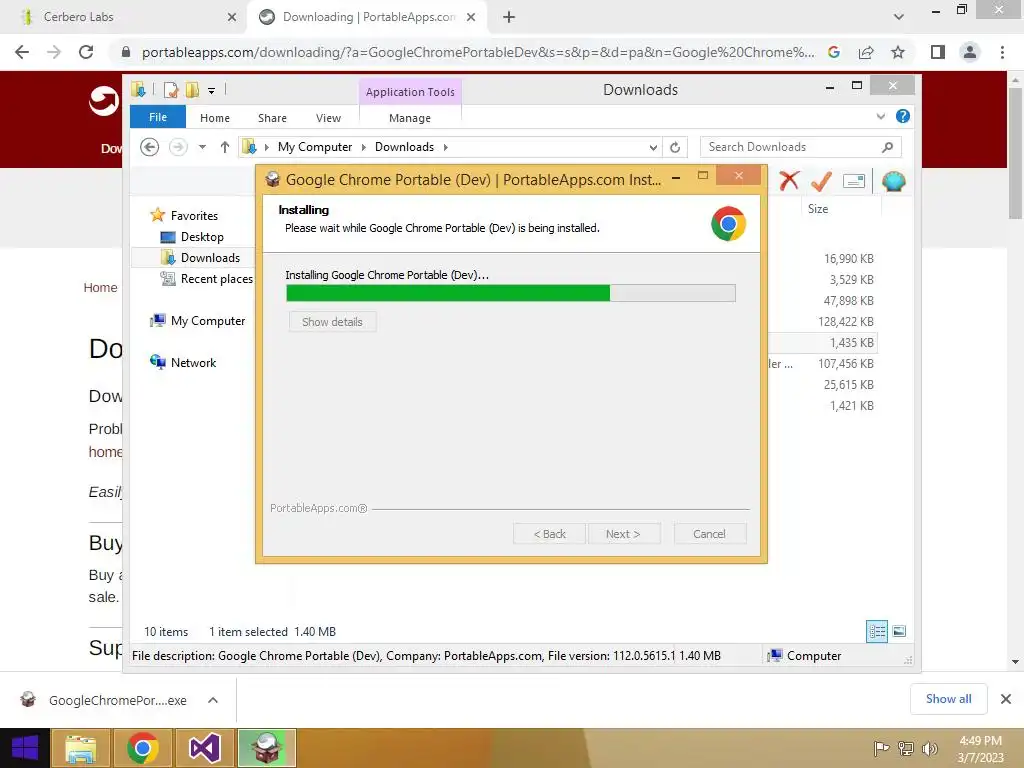Viewport: 1024px width, 768px height.
Task: Open recent locations dropdown arrow
Action: pyautogui.click(x=202, y=147)
